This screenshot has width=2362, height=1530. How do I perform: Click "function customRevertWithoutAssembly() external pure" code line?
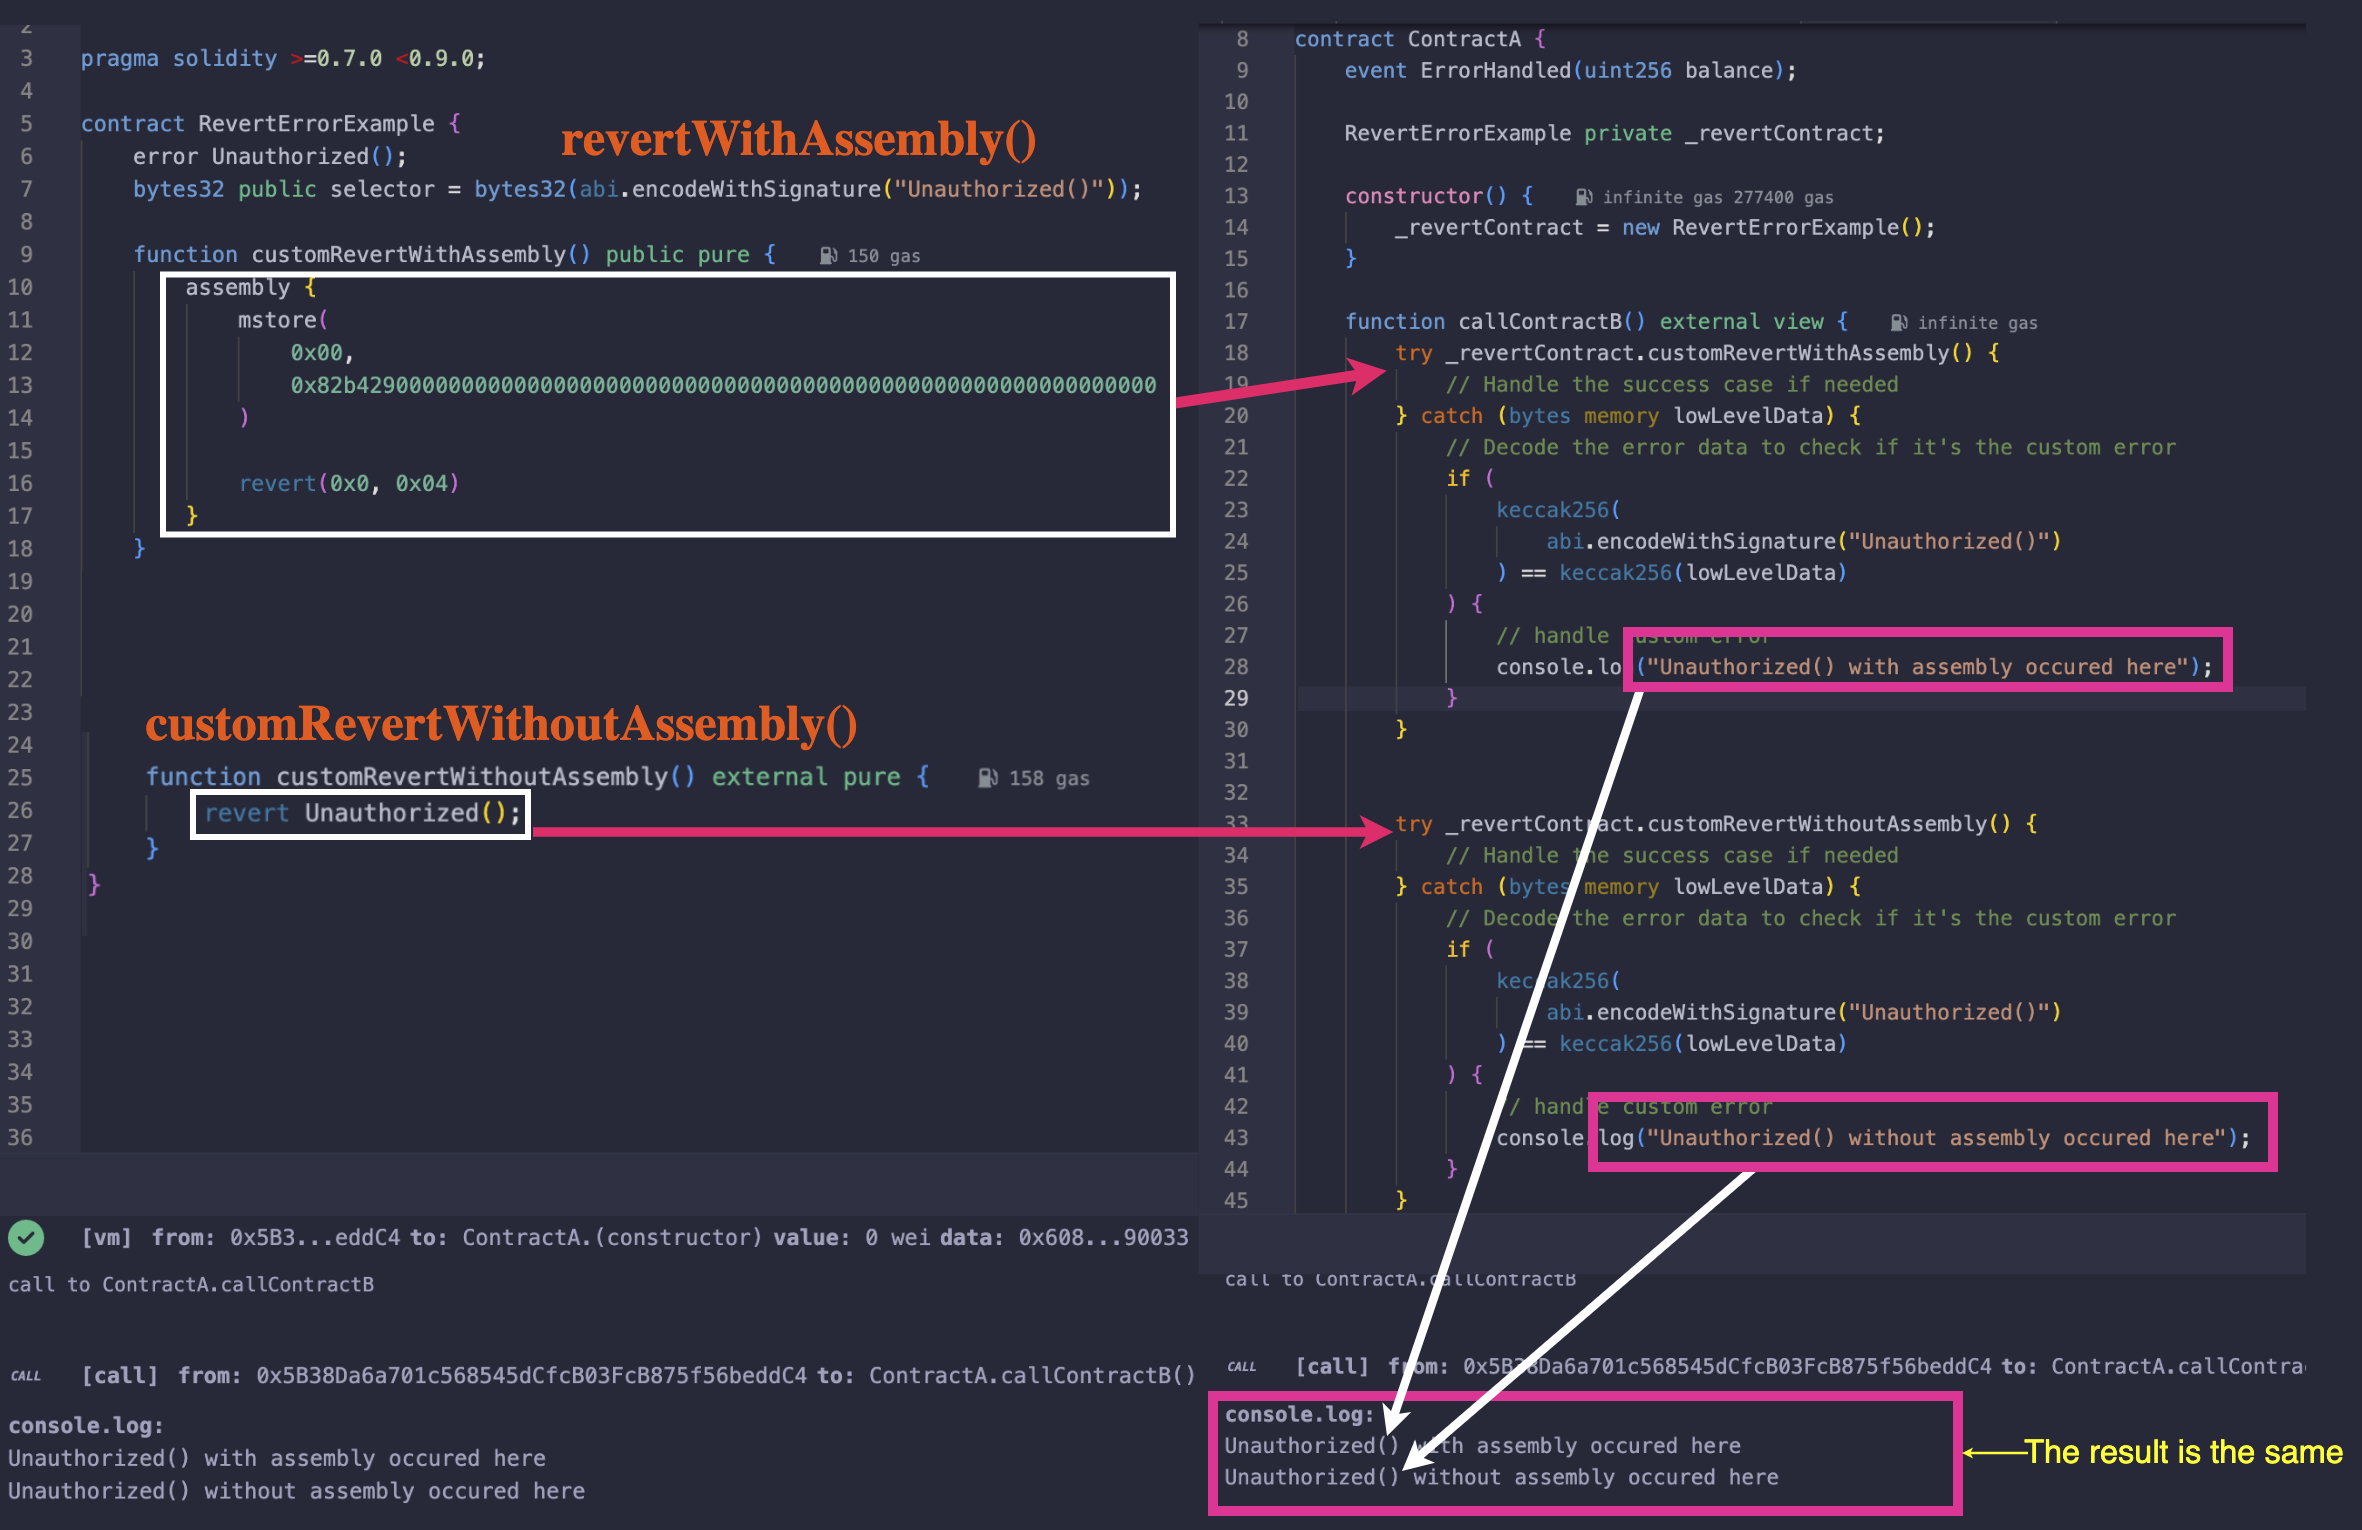click(x=538, y=776)
